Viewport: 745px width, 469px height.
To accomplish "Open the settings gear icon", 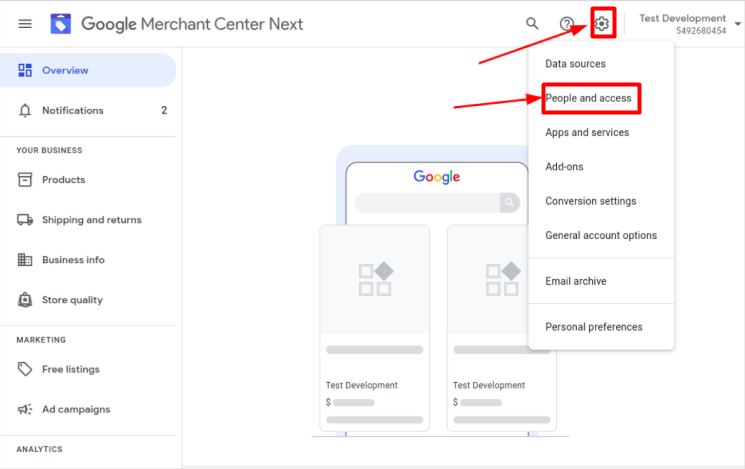I will [x=602, y=23].
